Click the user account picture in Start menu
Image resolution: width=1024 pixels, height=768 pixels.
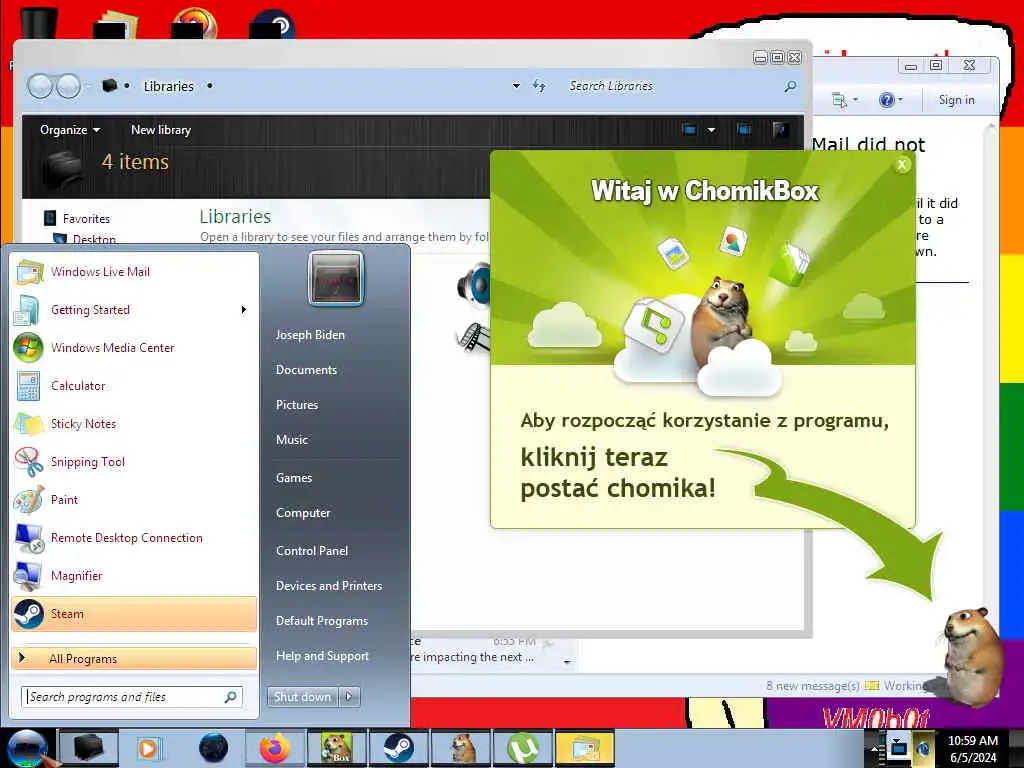tap(336, 278)
